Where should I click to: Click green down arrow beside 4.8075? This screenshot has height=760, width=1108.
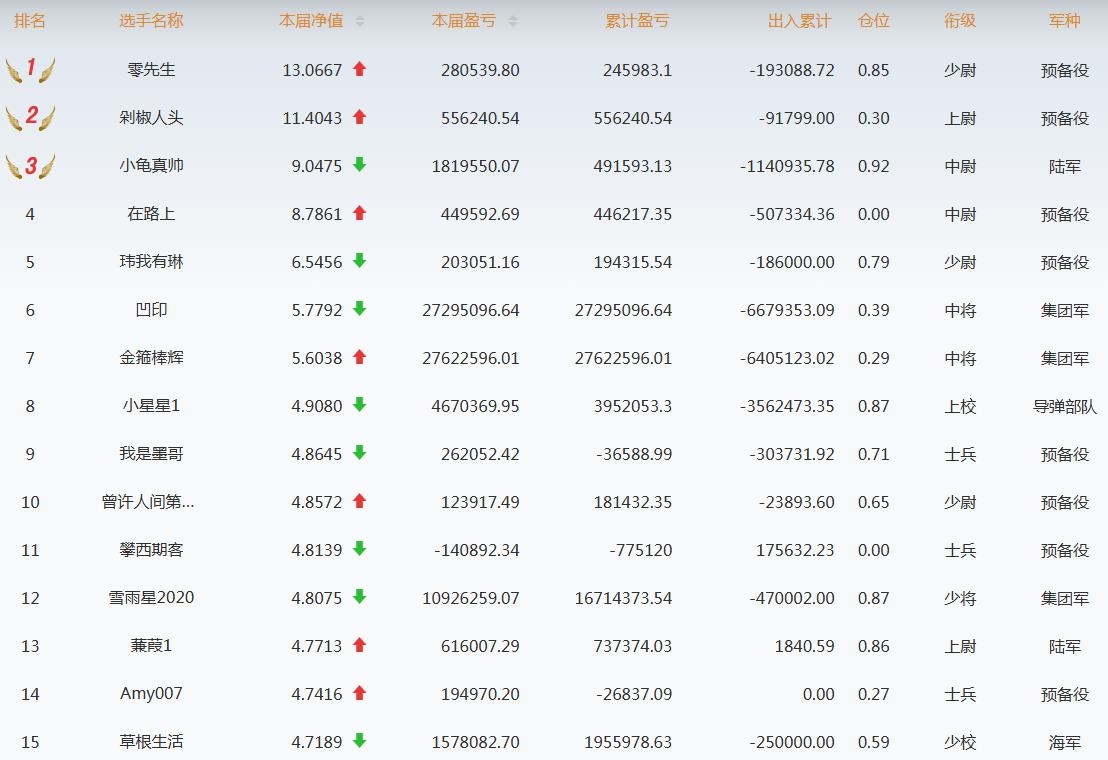pos(360,597)
